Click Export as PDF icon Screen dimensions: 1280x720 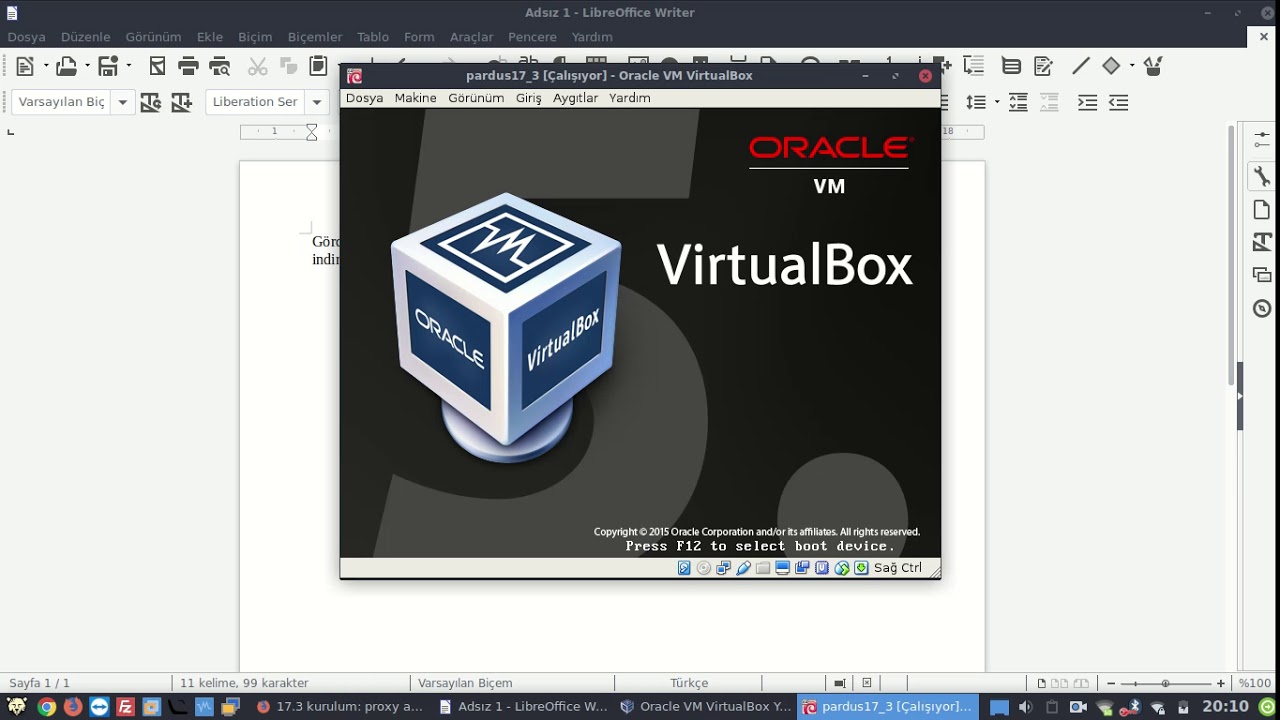(x=157, y=66)
